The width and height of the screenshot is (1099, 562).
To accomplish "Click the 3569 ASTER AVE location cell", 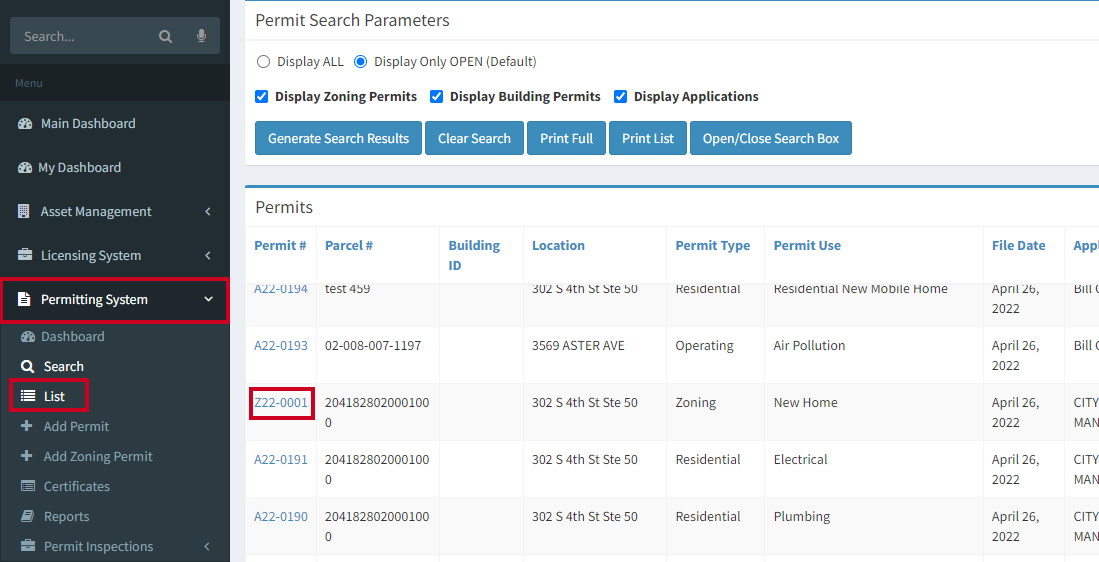I will 578,345.
